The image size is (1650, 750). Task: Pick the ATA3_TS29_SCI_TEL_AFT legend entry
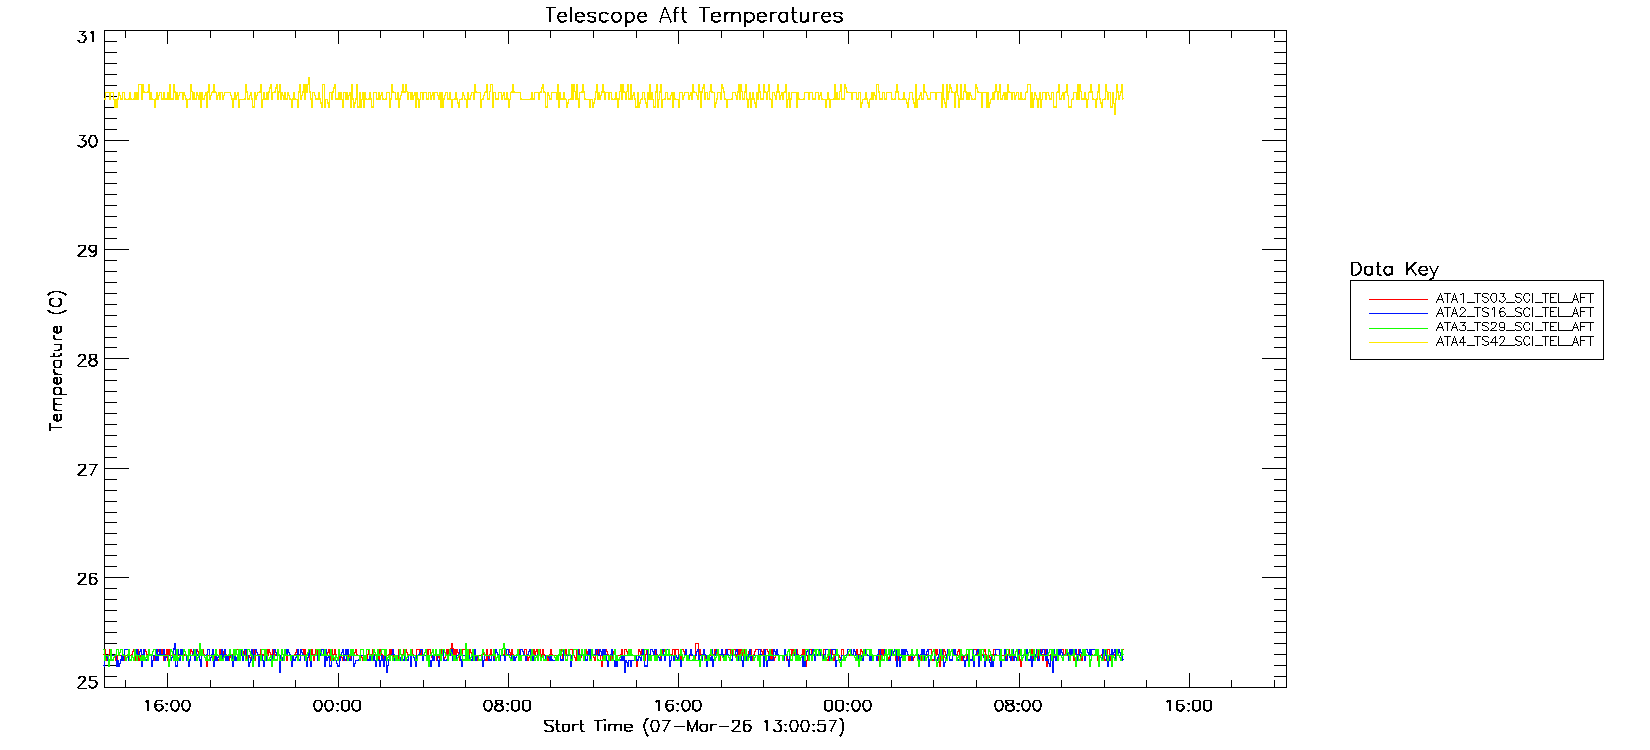[1514, 327]
